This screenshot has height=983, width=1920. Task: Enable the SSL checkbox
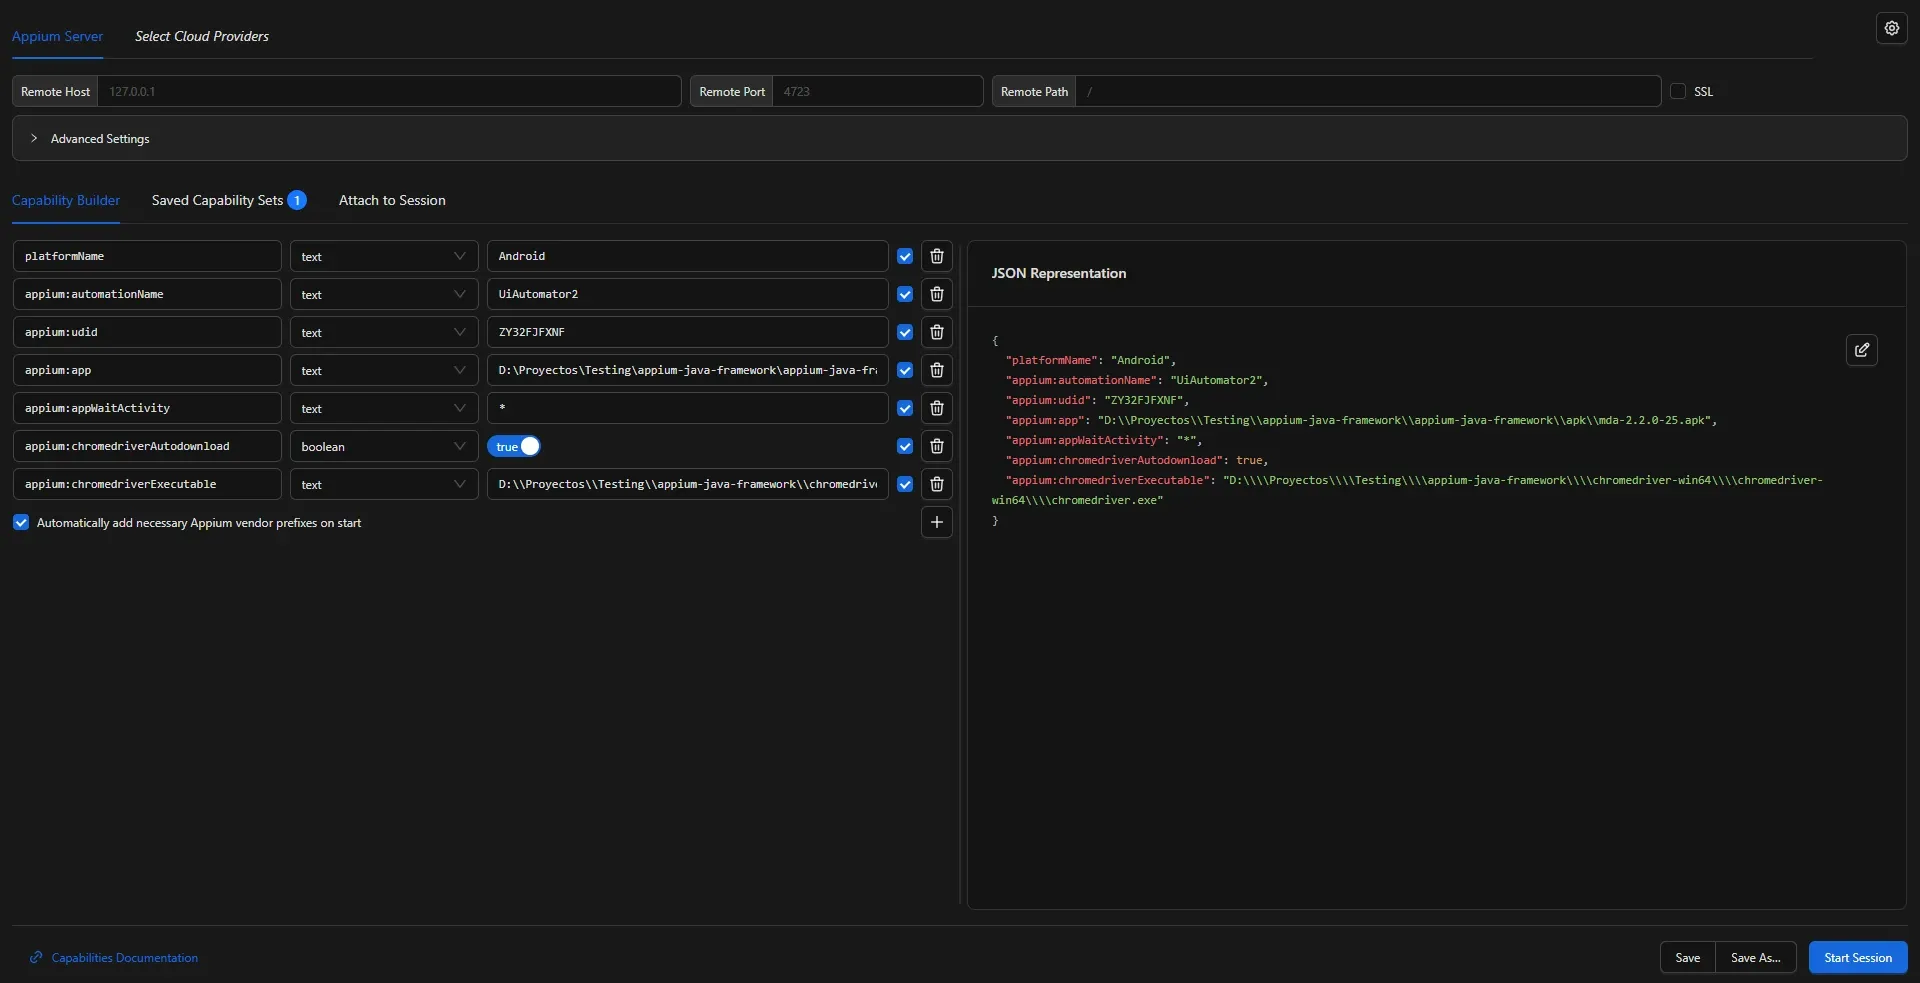click(1678, 91)
